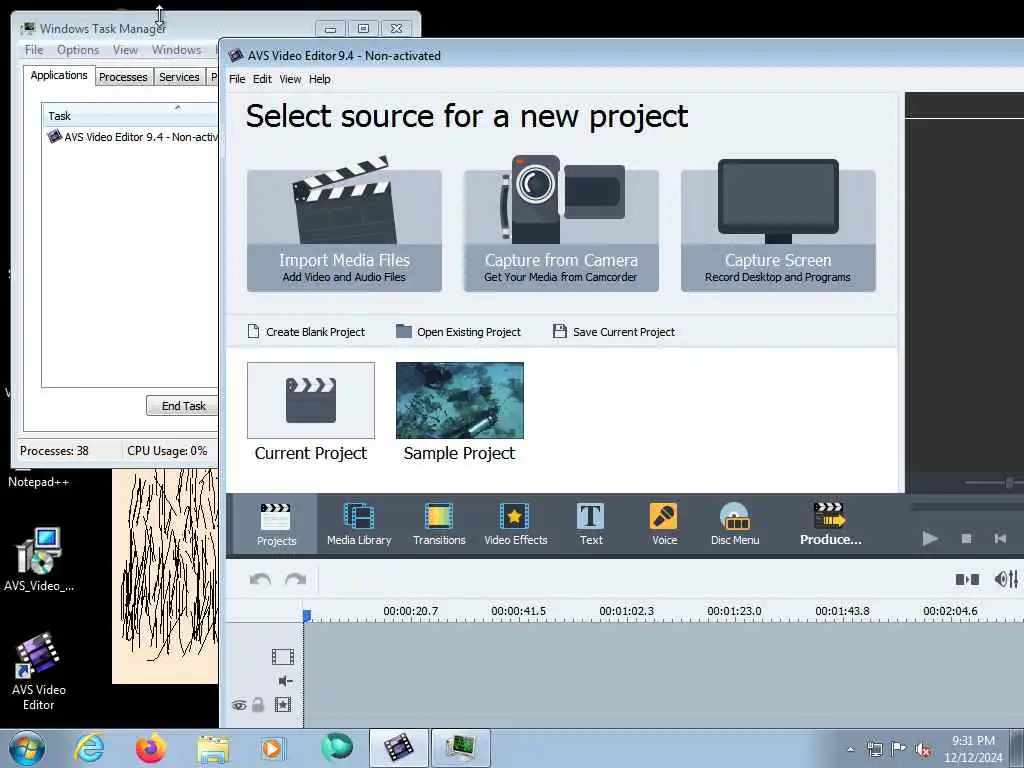
Task: Click the preview seek progress bar
Action: pyautogui.click(x=967, y=506)
